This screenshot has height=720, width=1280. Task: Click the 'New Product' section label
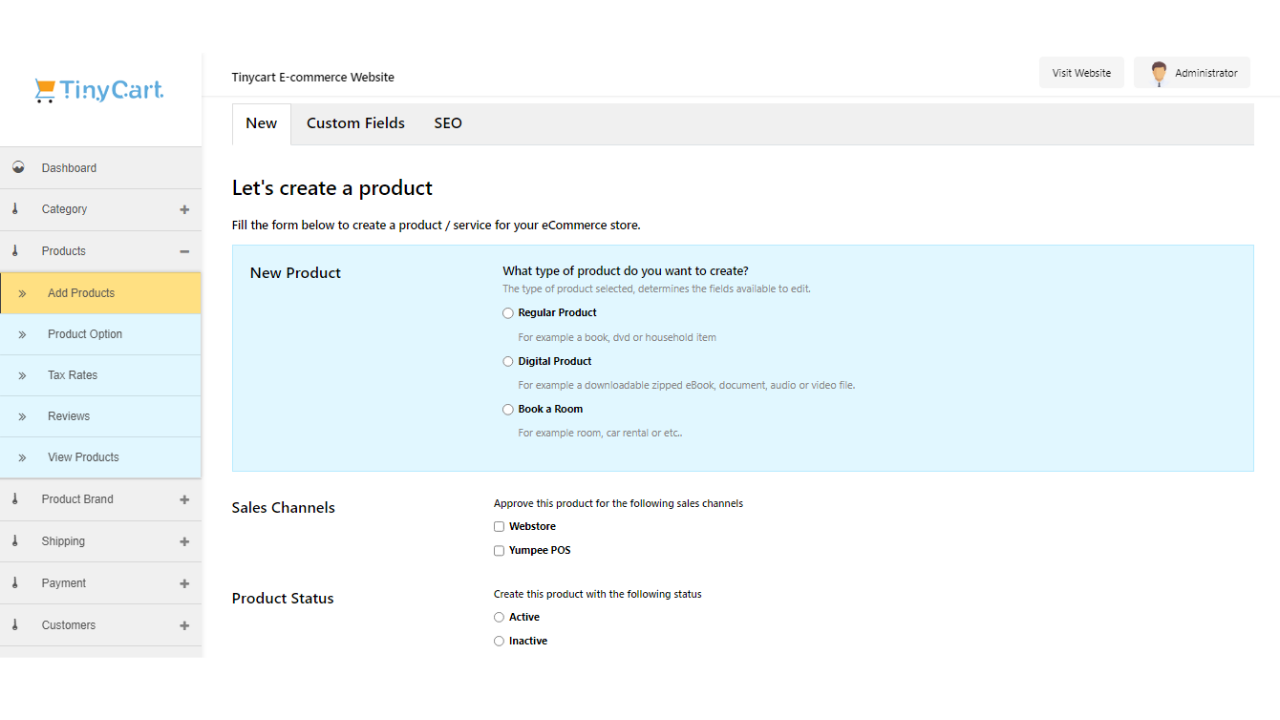pos(295,273)
